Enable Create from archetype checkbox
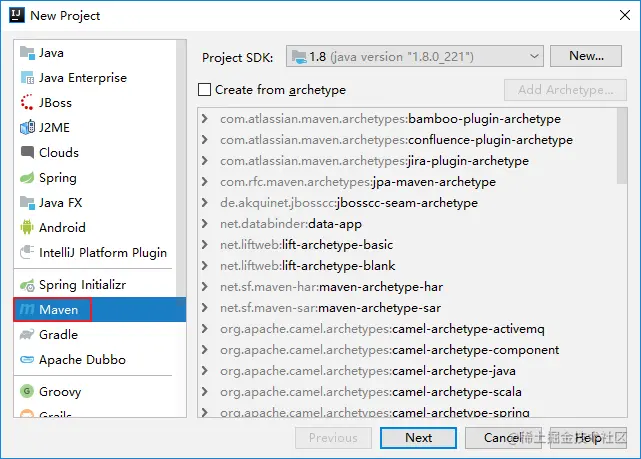This screenshot has height=459, width=641. tap(204, 90)
